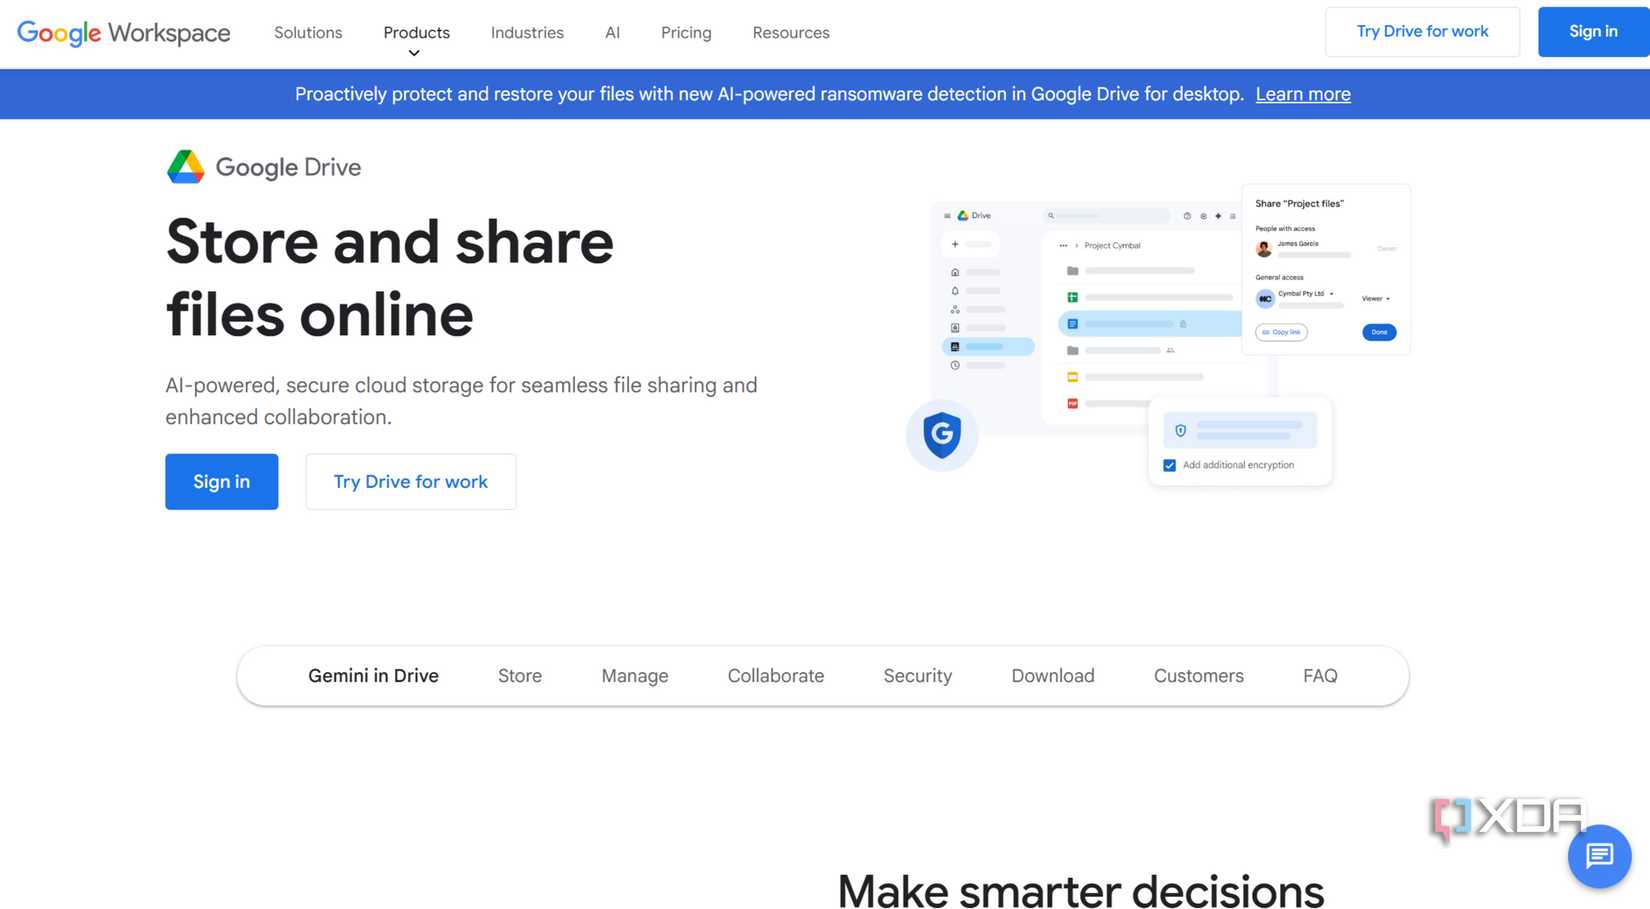
Task: Select the Gemini in Drive tab
Action: click(x=373, y=675)
